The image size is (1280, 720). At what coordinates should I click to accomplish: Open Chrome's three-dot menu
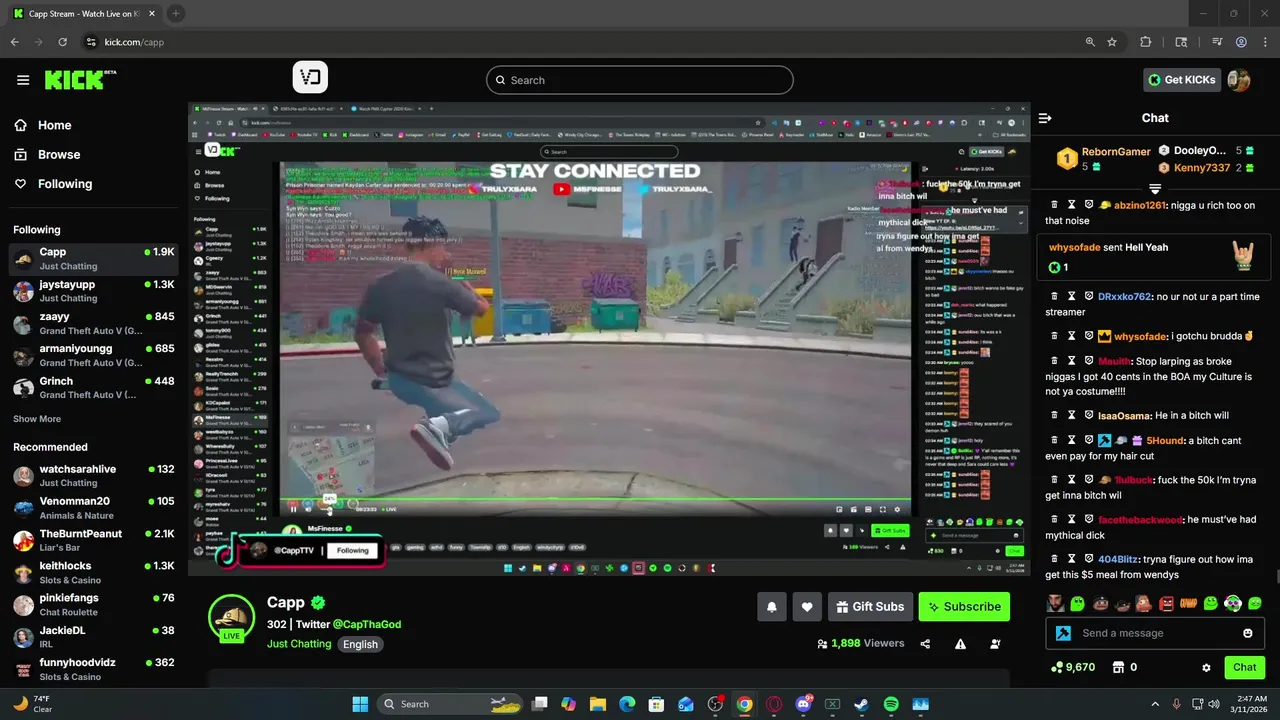pyautogui.click(x=1264, y=42)
